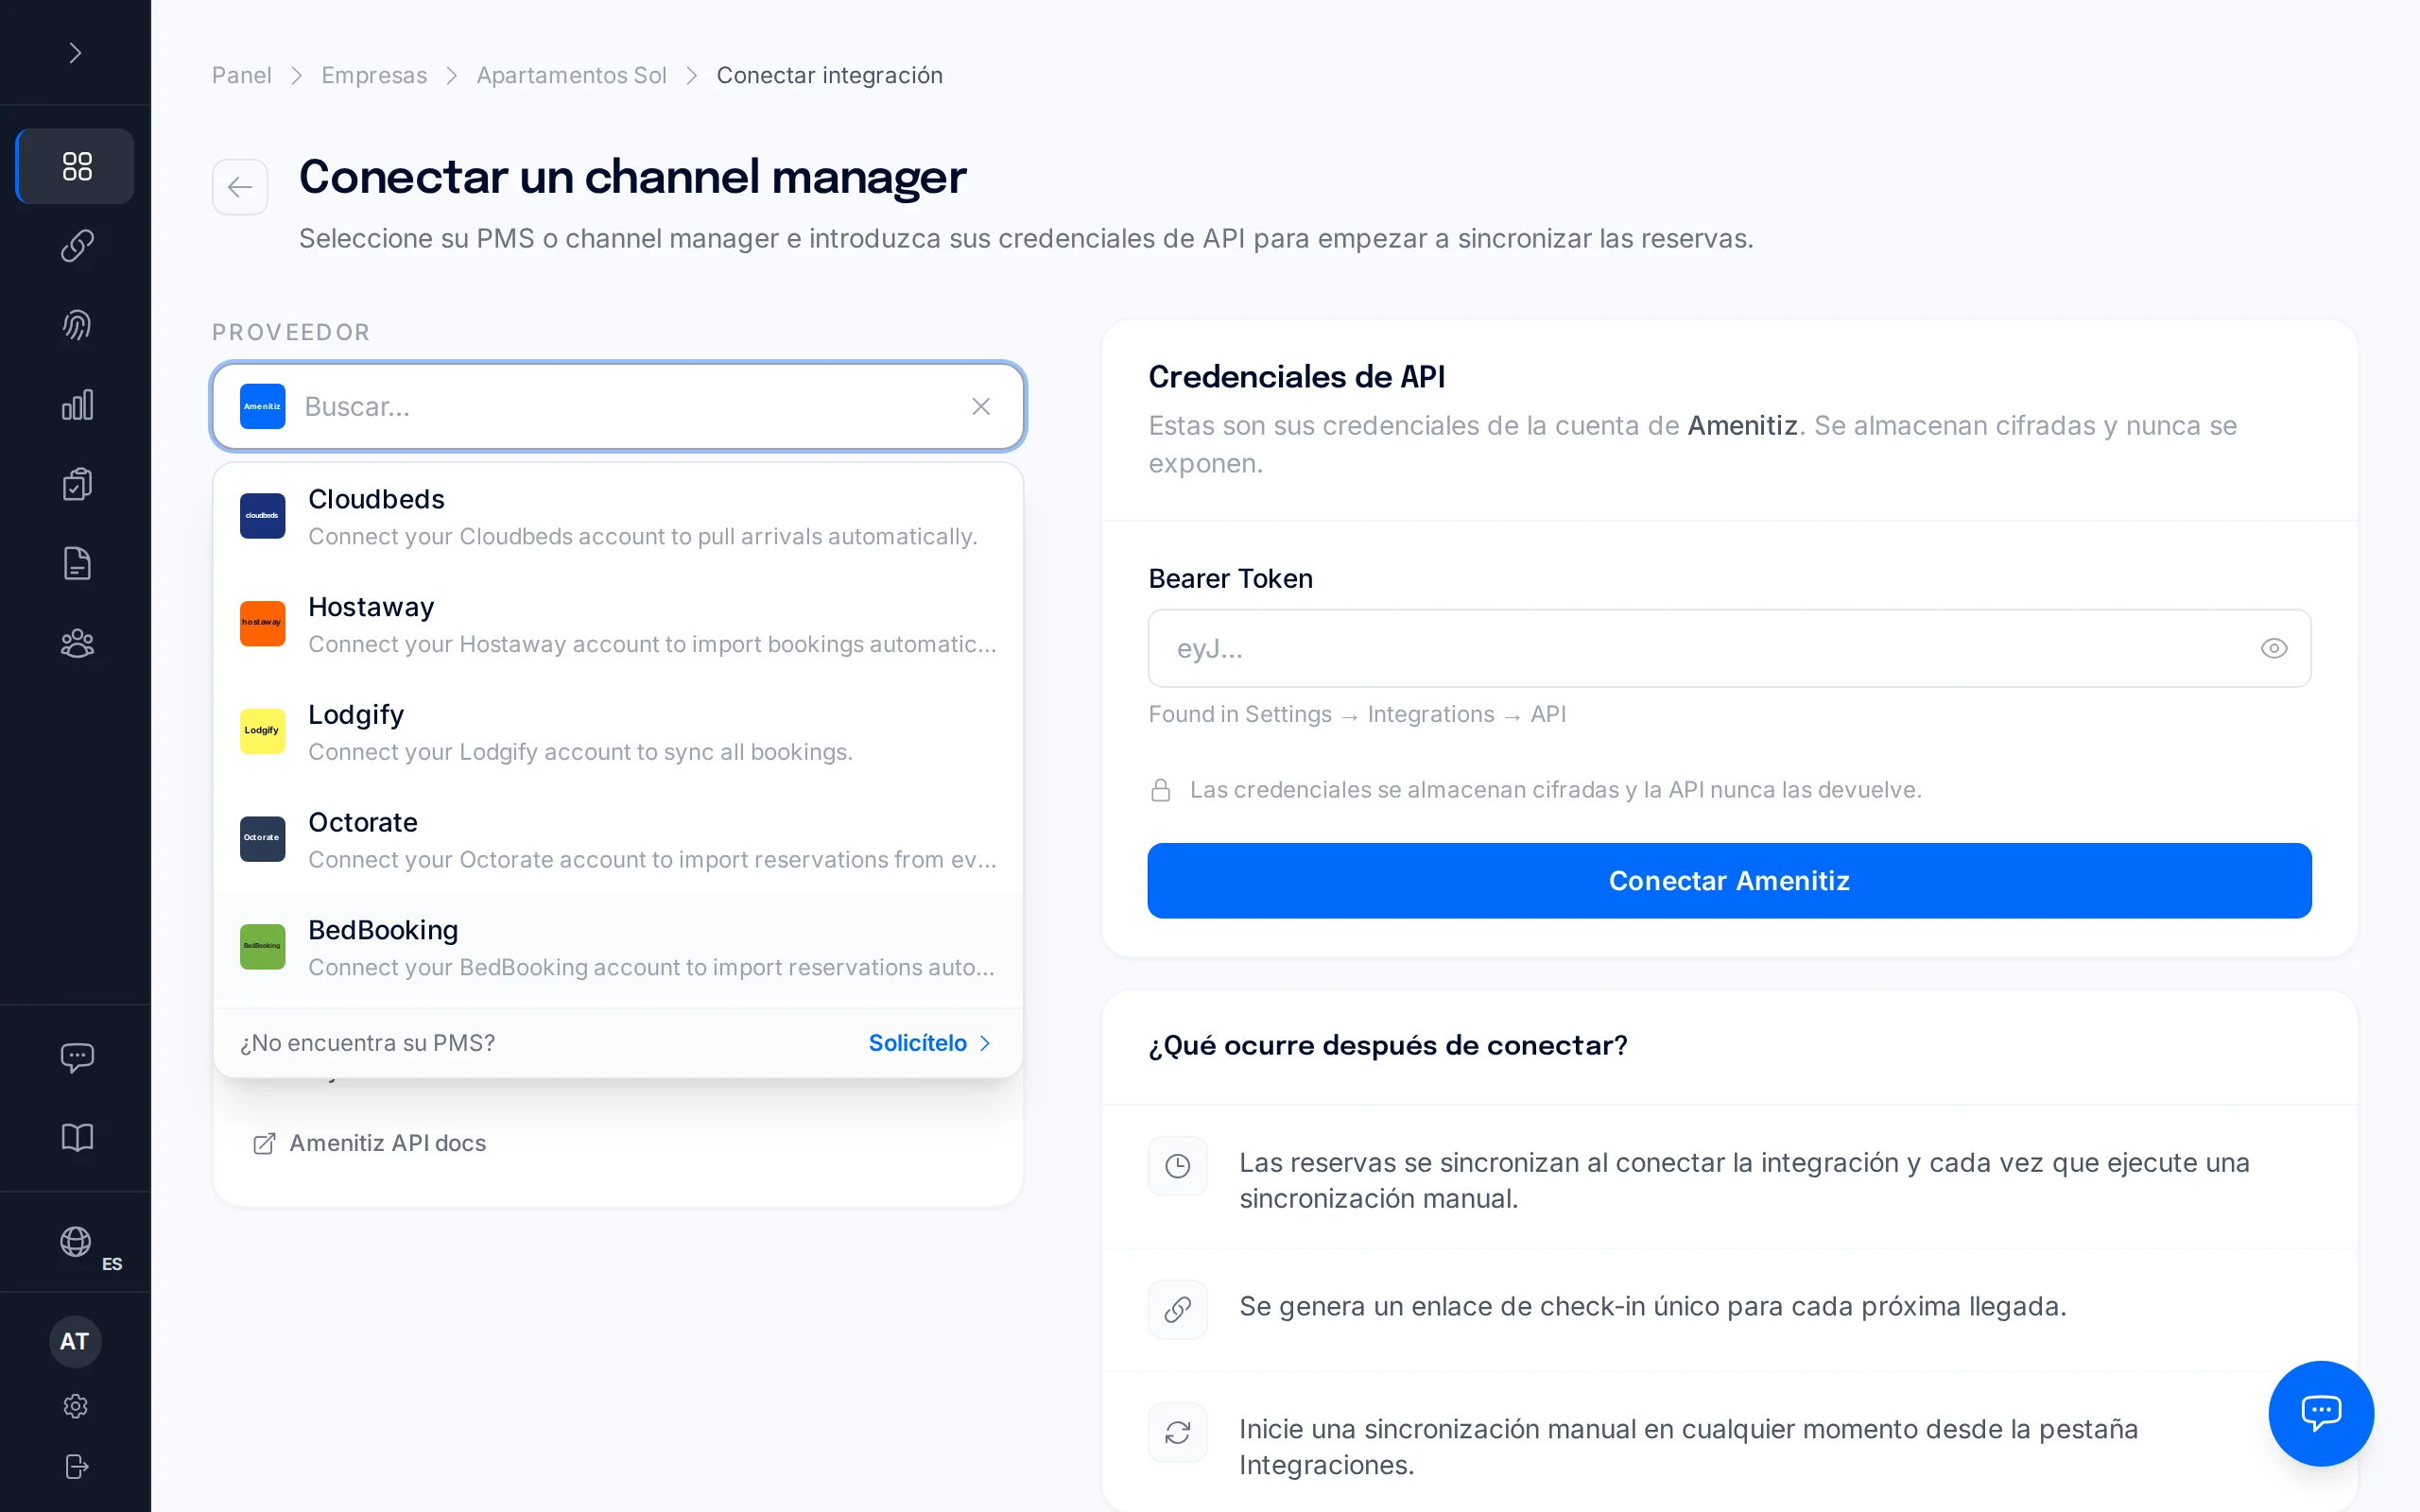Click the Amenitiz logo in provider field
Image resolution: width=2420 pixels, height=1512 pixels.
tap(263, 406)
